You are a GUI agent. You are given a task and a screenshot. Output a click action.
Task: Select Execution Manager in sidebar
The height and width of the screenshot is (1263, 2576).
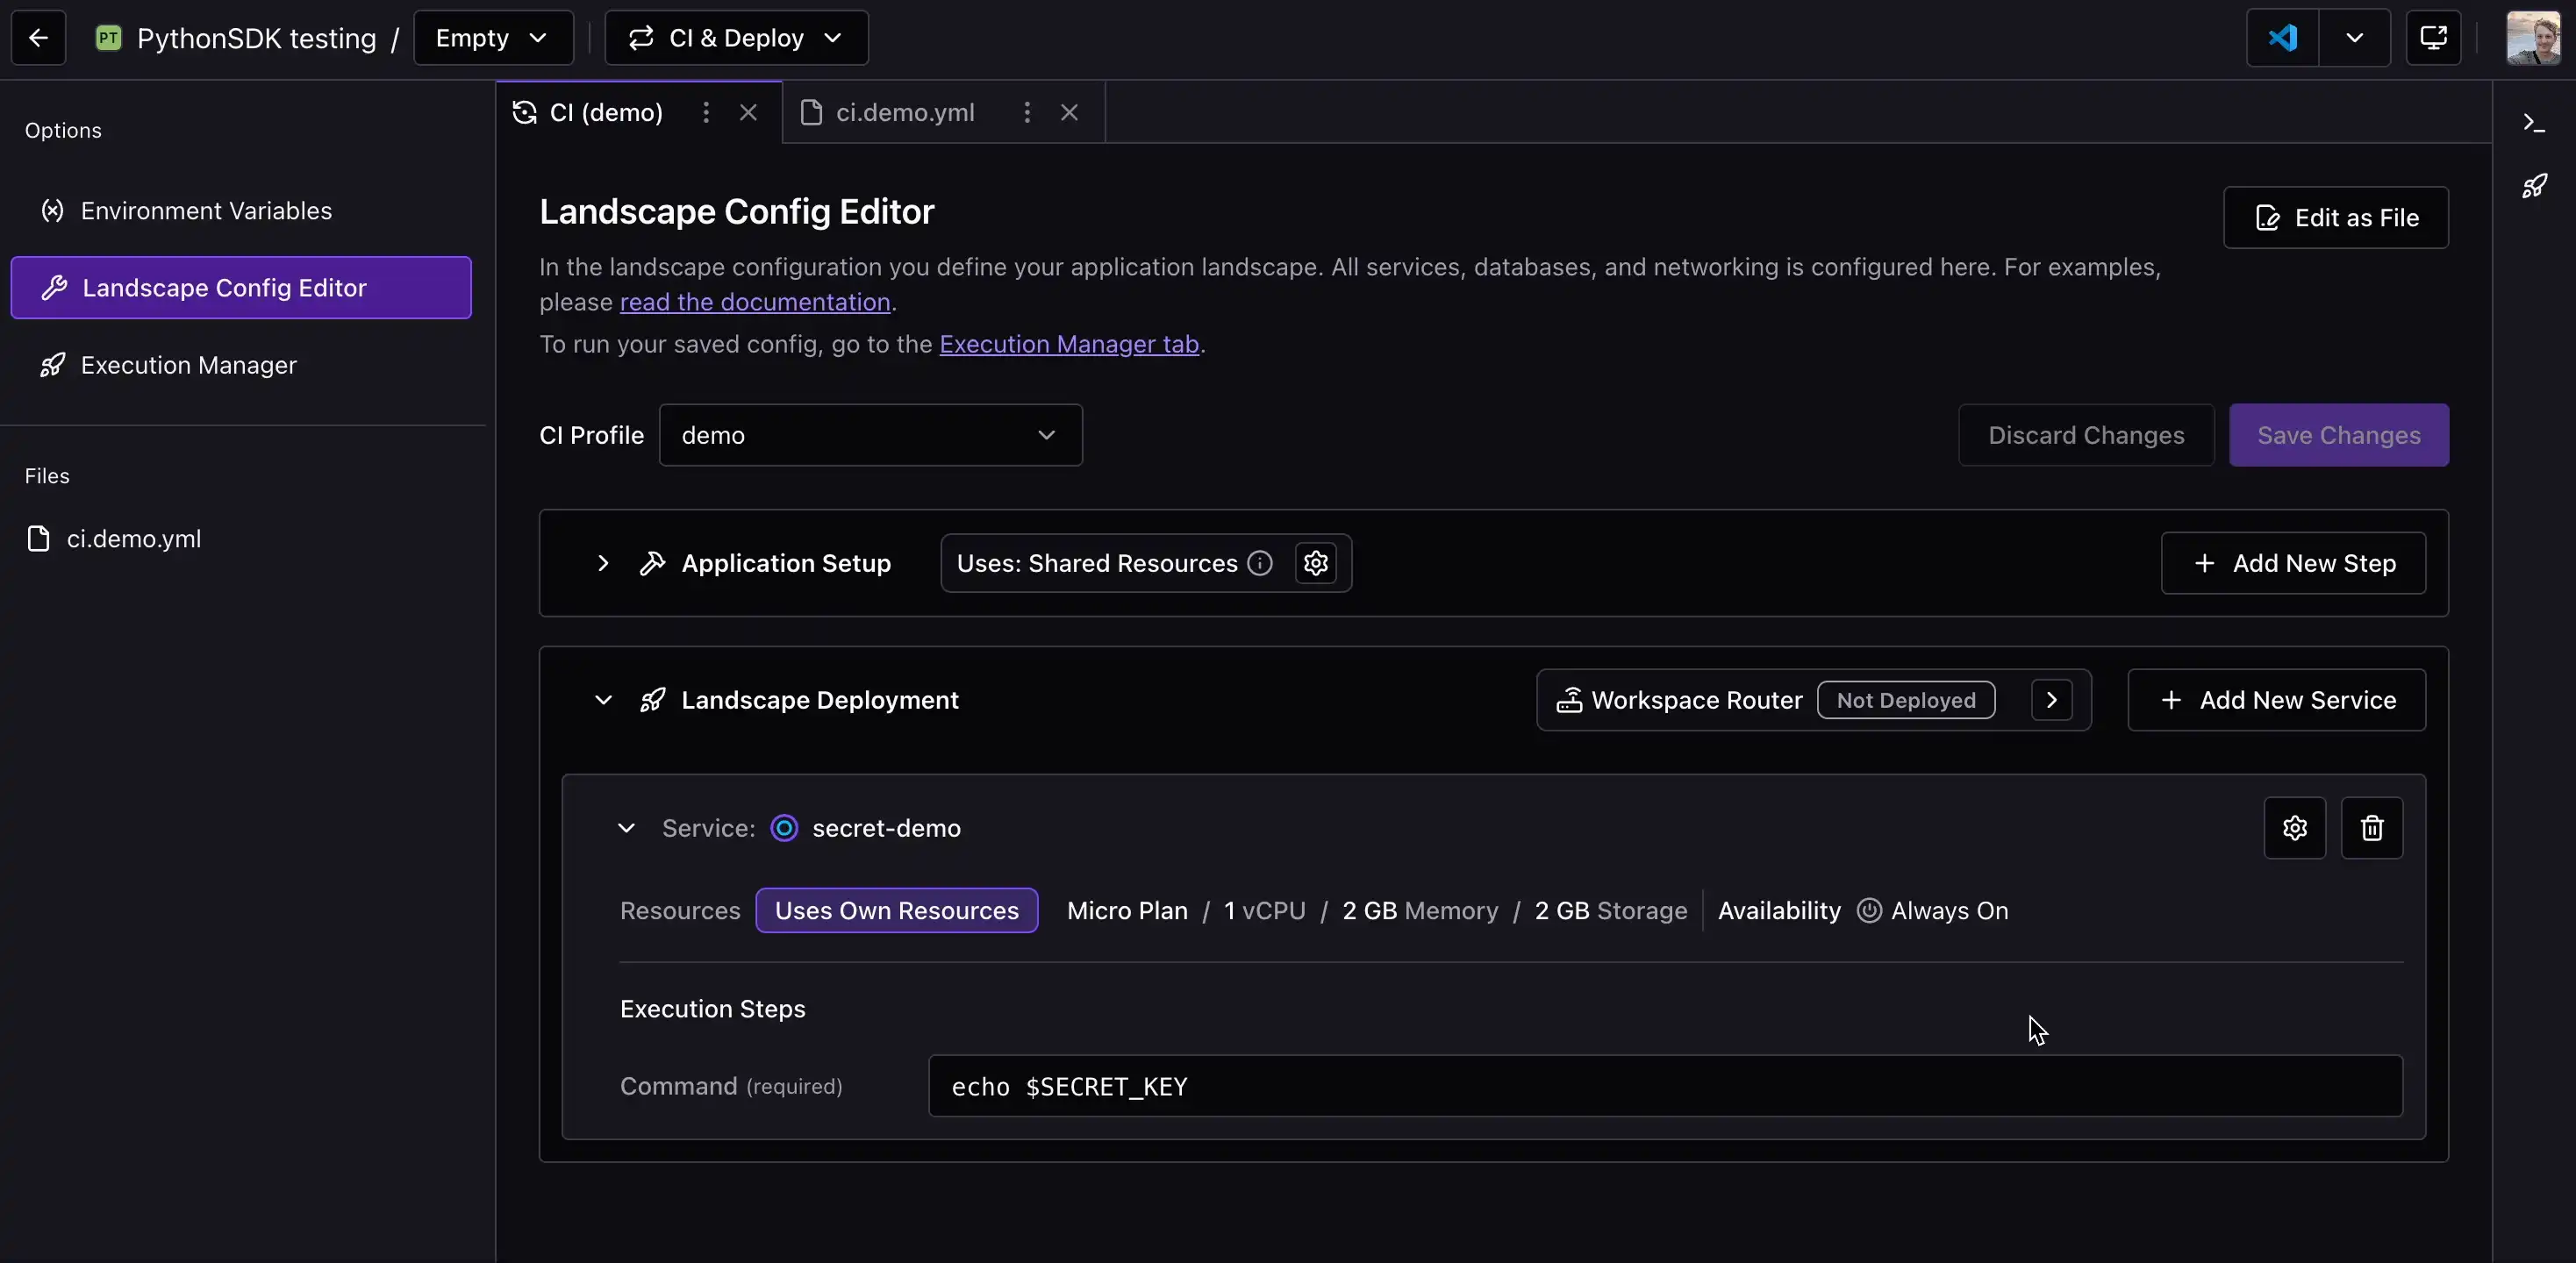[188, 365]
